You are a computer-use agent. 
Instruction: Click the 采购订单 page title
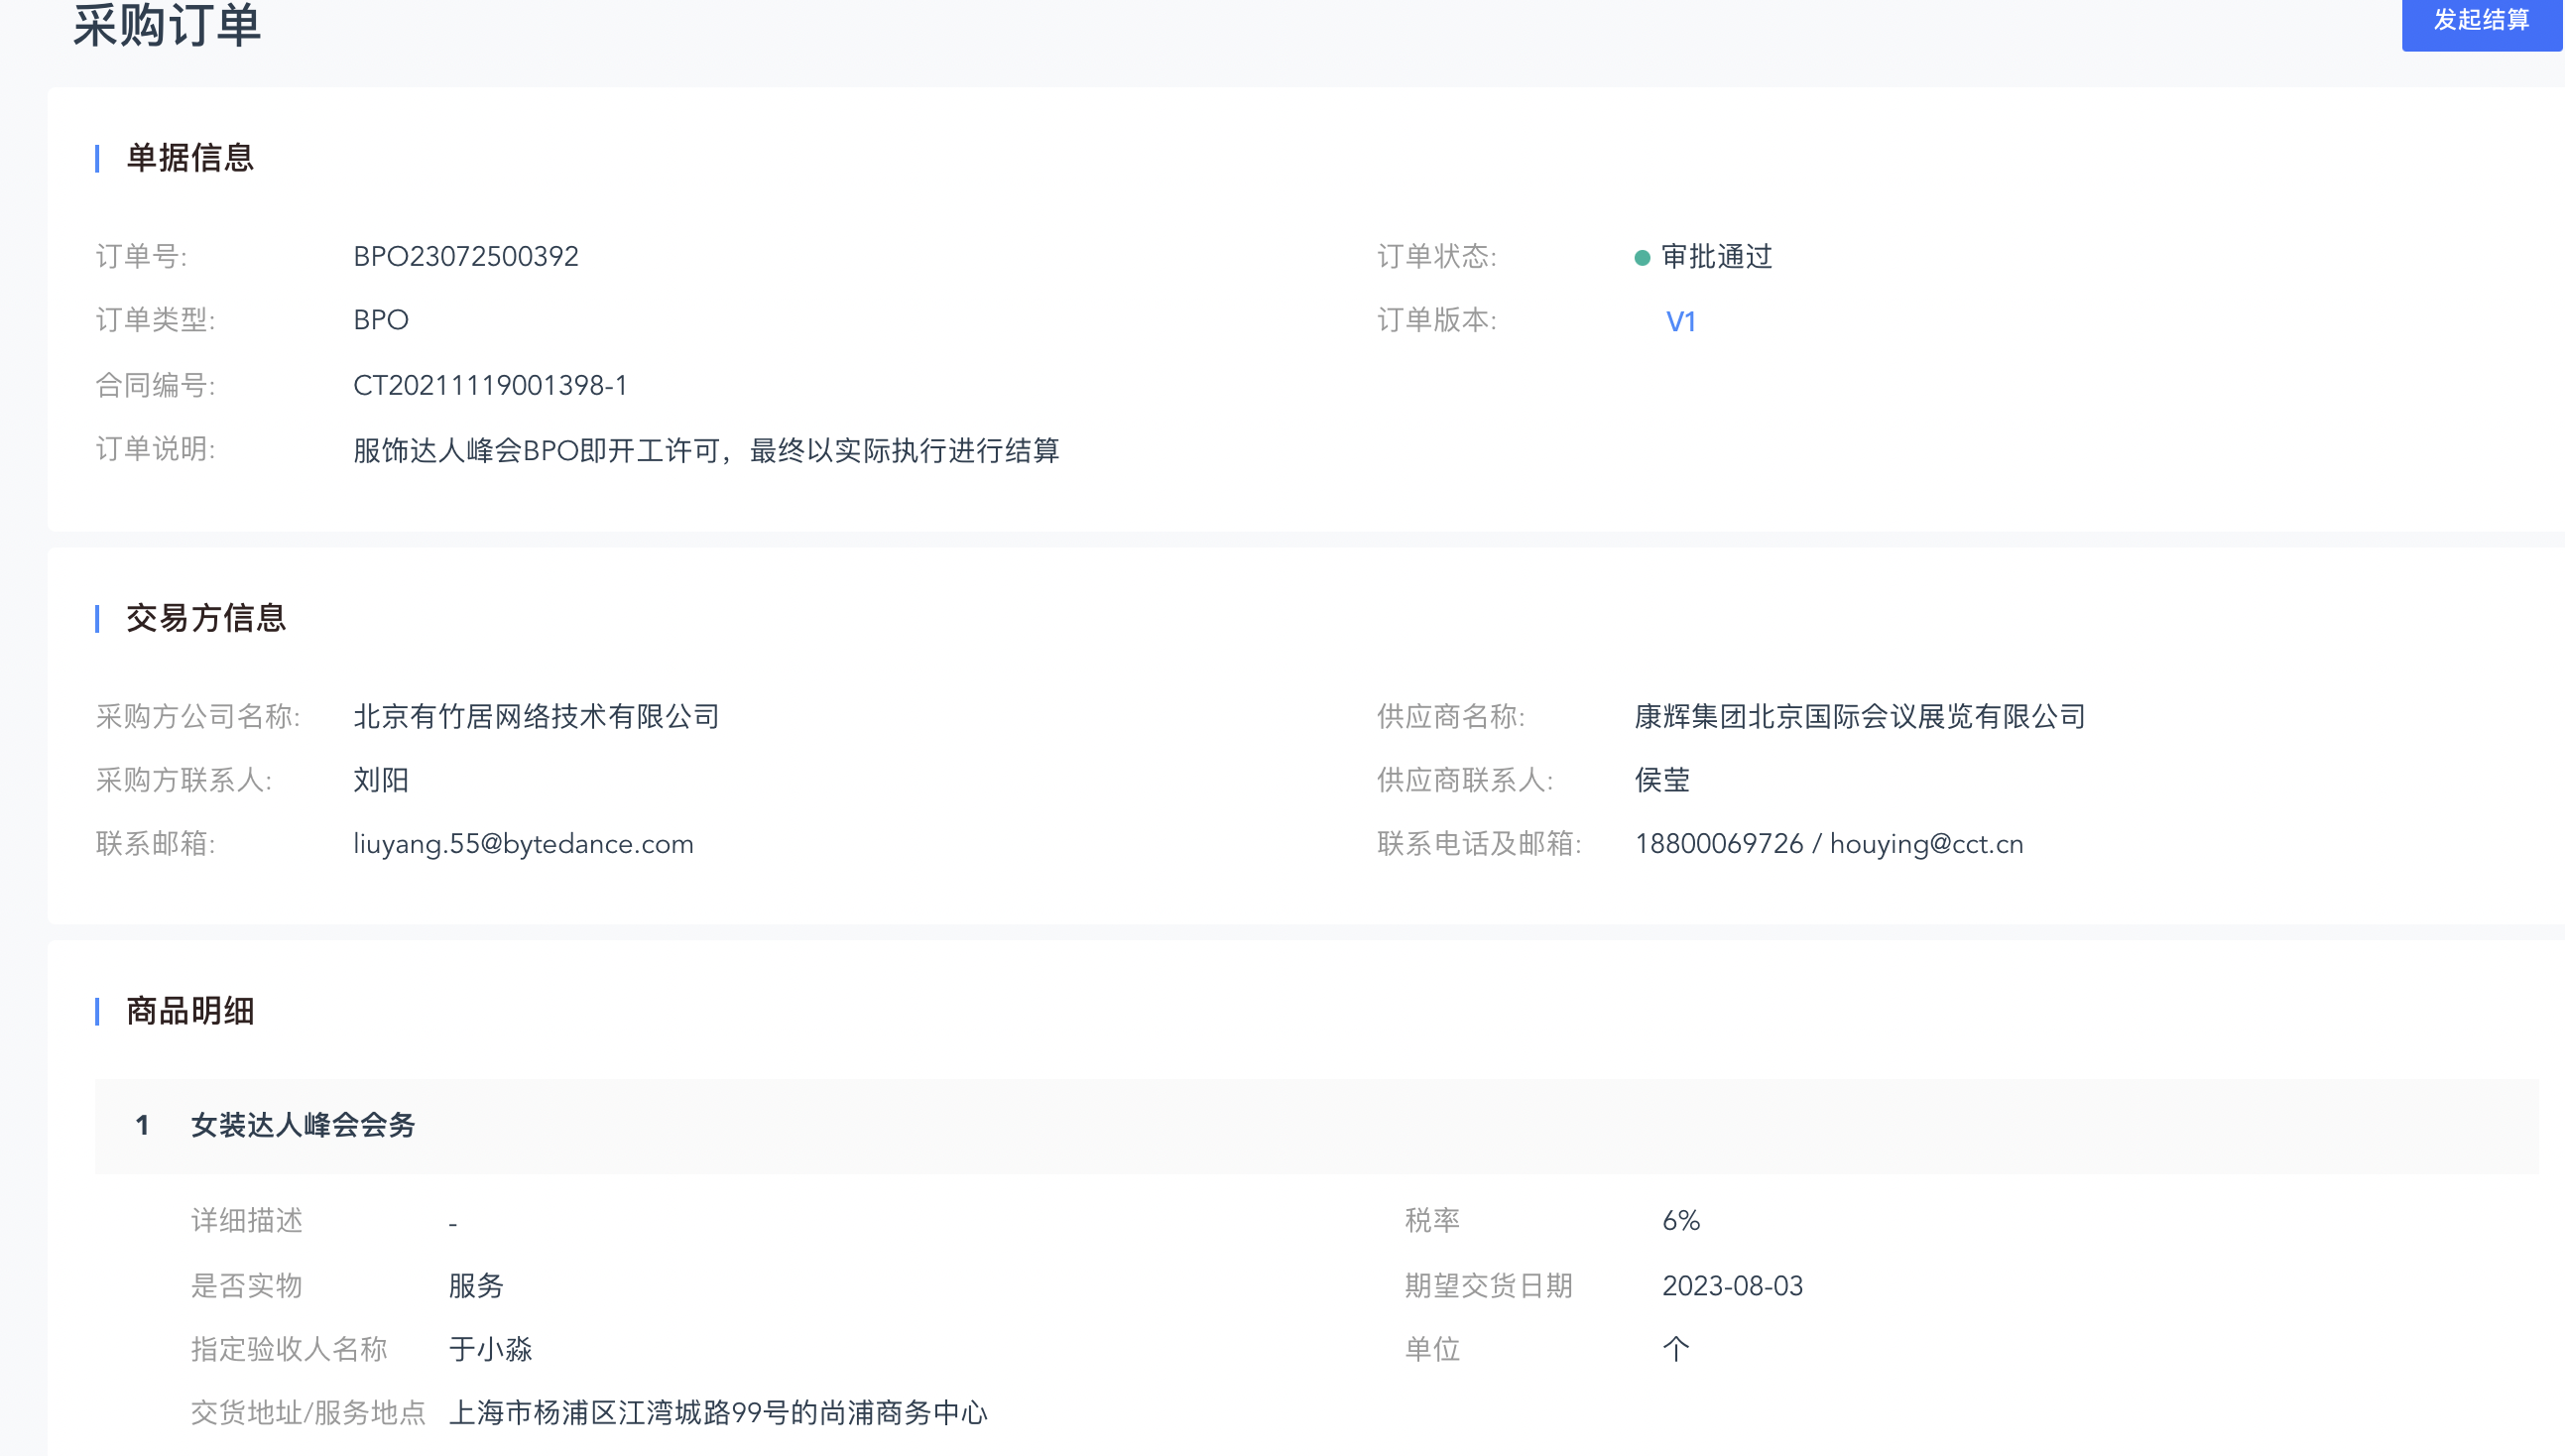click(x=167, y=25)
